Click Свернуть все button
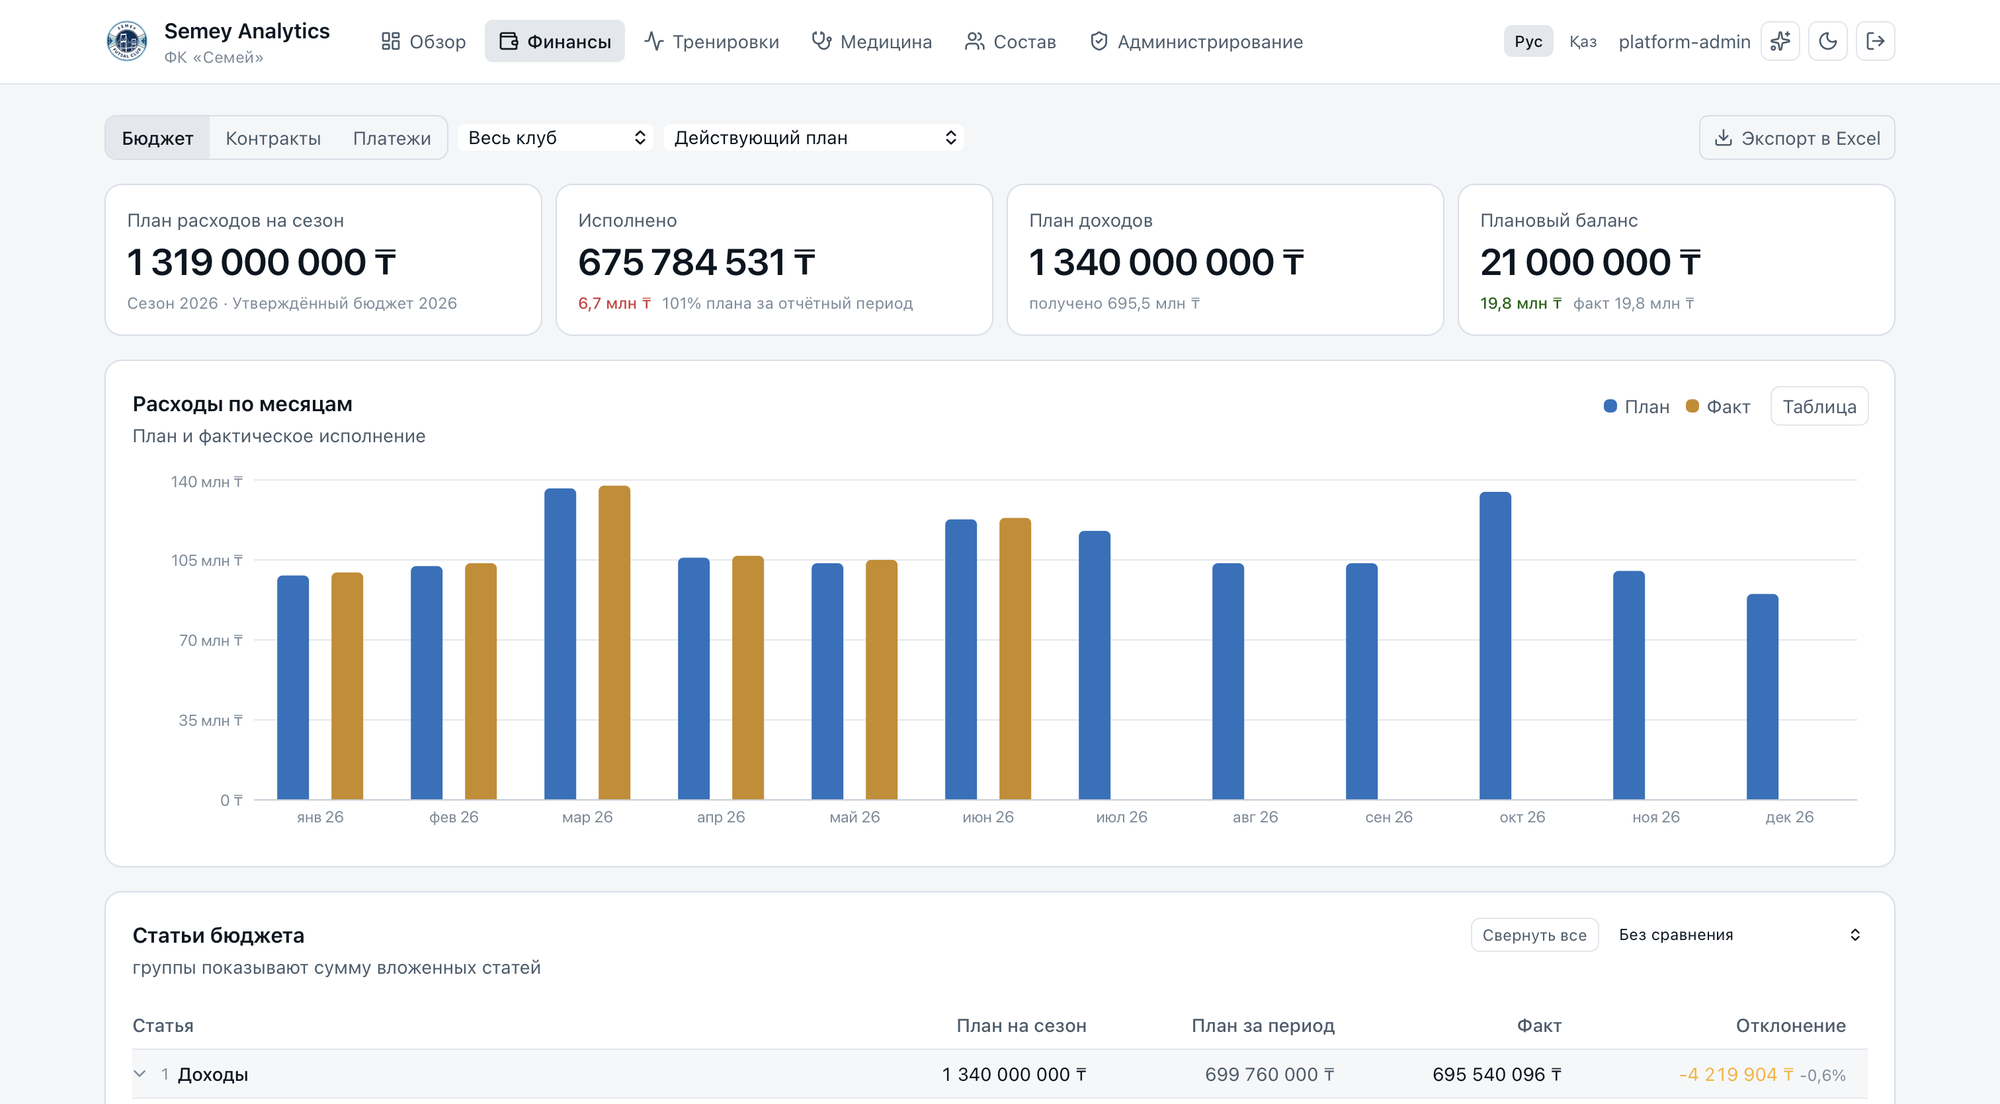This screenshot has width=2000, height=1104. (1534, 935)
